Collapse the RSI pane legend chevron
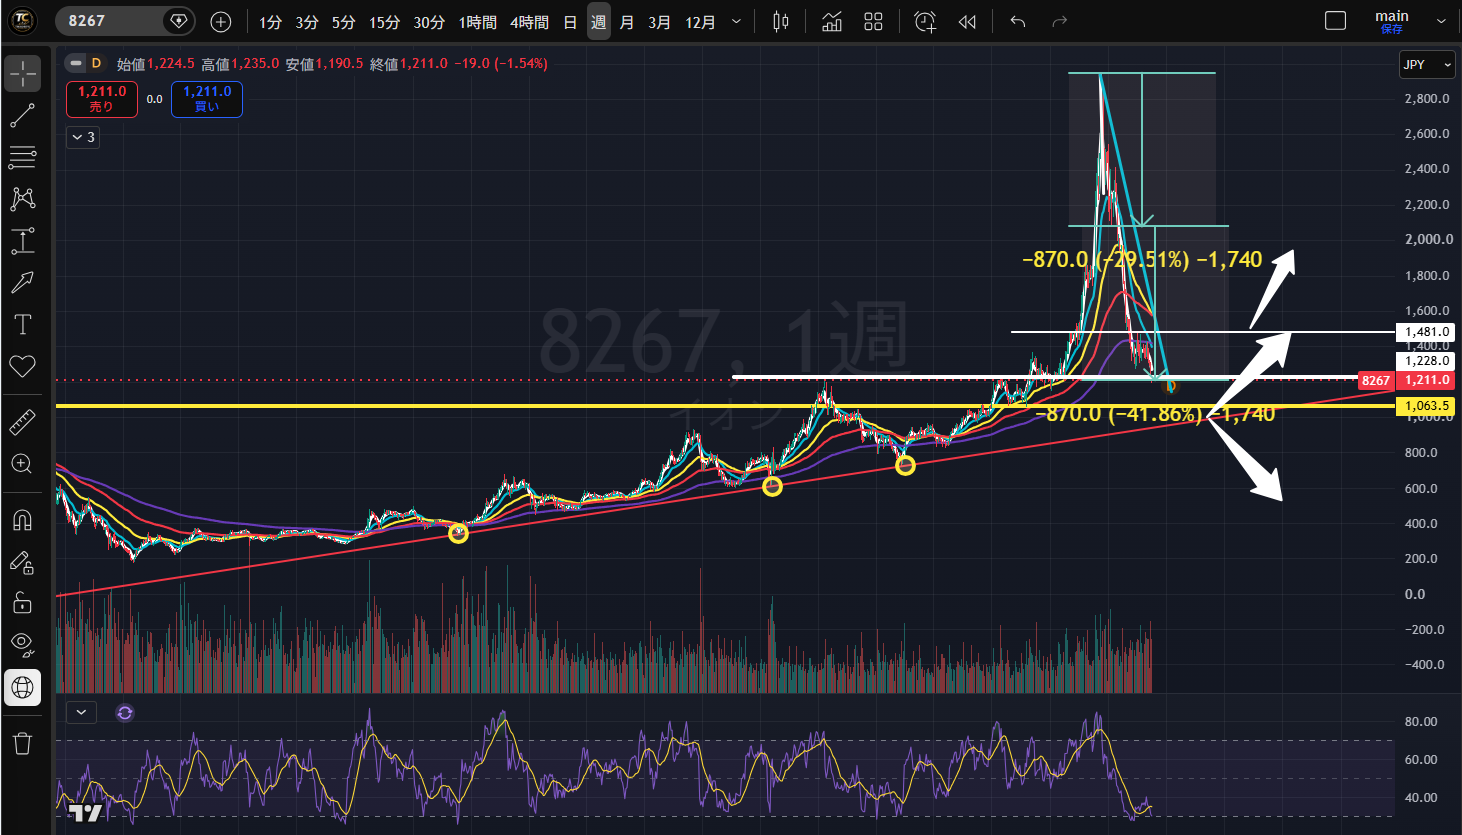 pyautogui.click(x=81, y=713)
